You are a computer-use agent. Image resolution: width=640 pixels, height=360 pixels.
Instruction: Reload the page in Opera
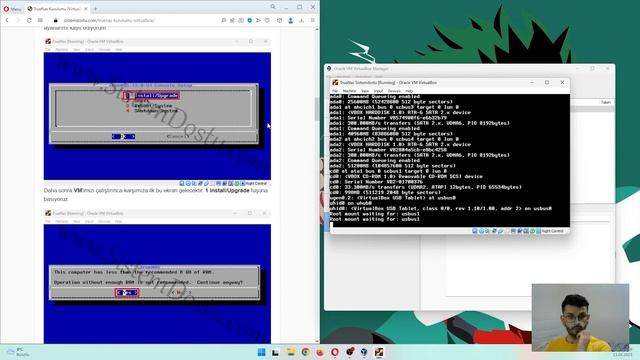point(29,20)
